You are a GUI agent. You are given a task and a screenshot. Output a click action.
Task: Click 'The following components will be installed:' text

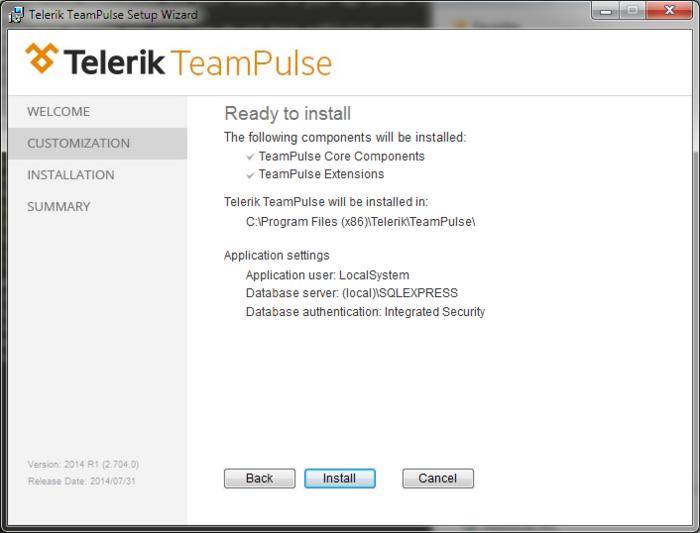(345, 137)
